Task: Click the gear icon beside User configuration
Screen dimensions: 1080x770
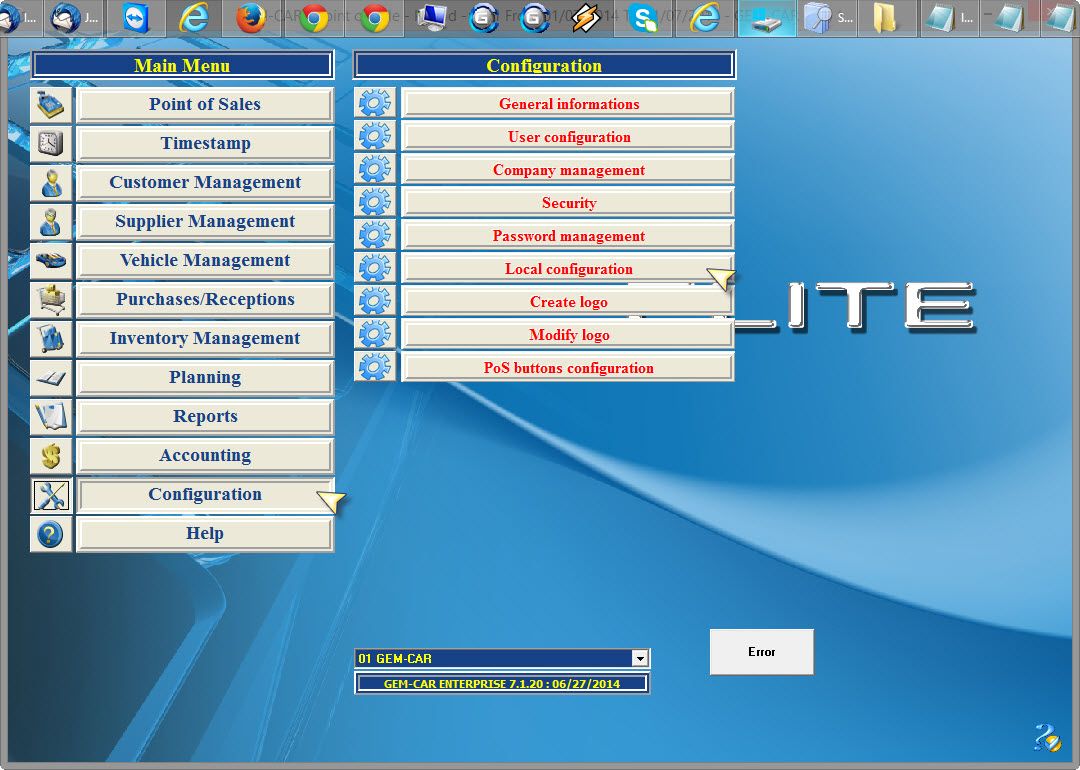Action: (x=375, y=136)
